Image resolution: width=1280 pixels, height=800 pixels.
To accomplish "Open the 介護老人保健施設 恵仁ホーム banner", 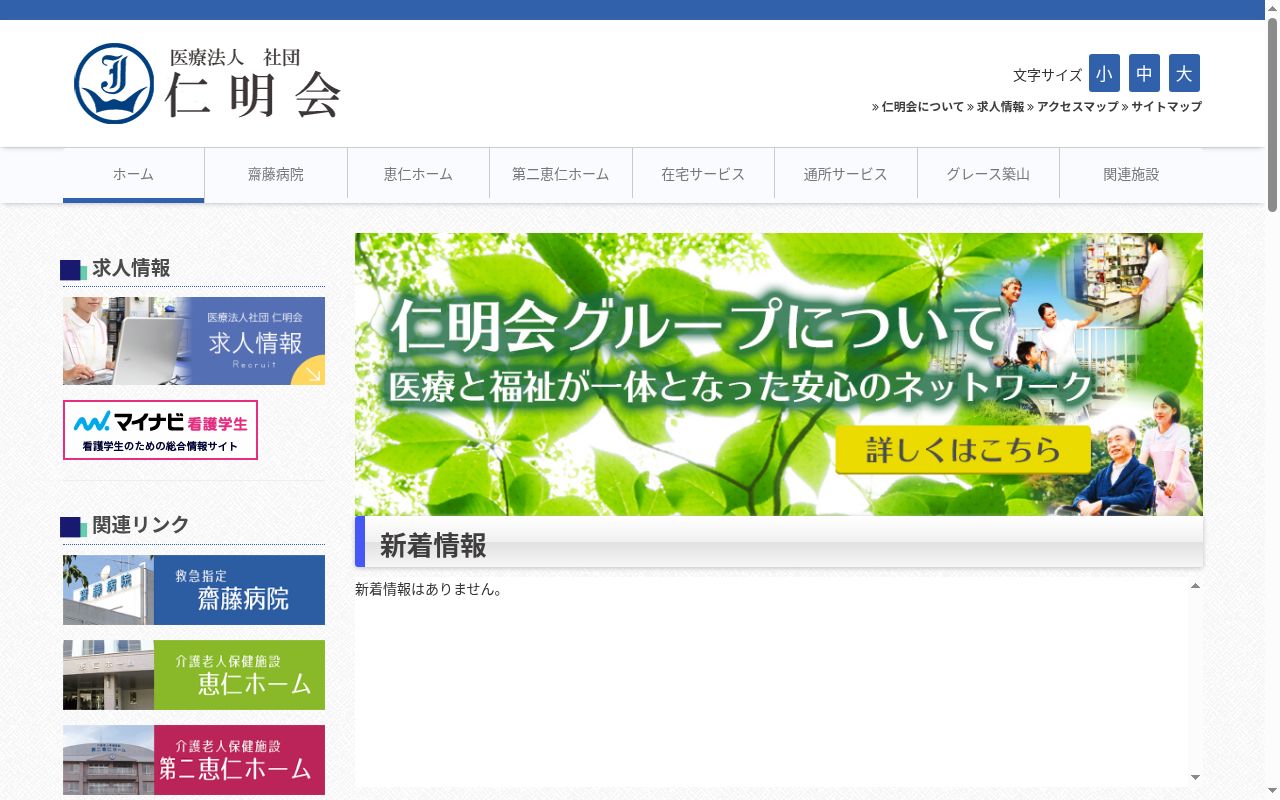I will 194,675.
